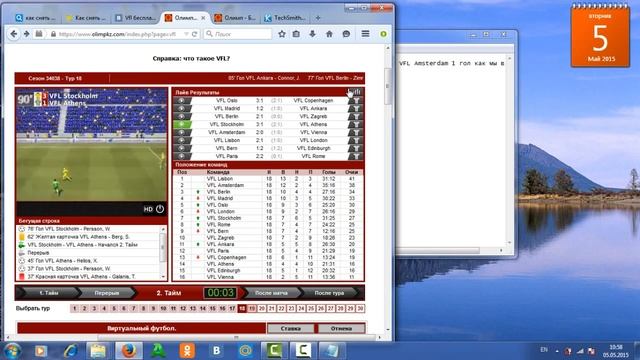This screenshot has width=640, height=360.
Task: Close the active 'Олимп' tab
Action: (x=203, y=18)
